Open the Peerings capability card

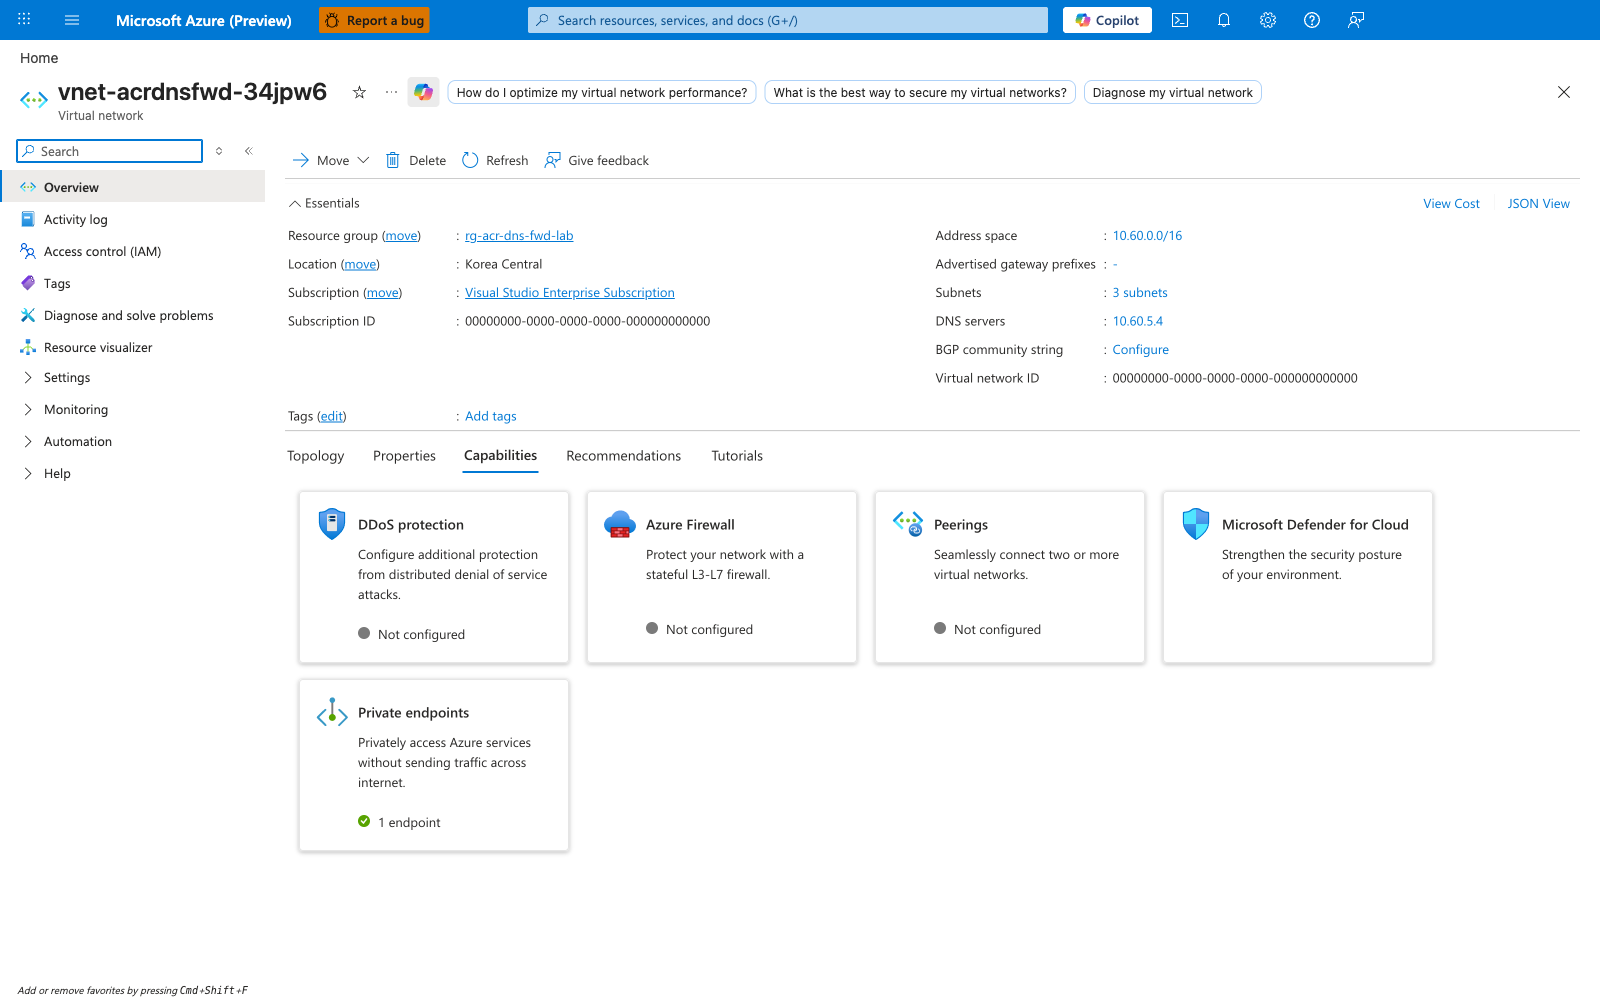[x=1010, y=577]
